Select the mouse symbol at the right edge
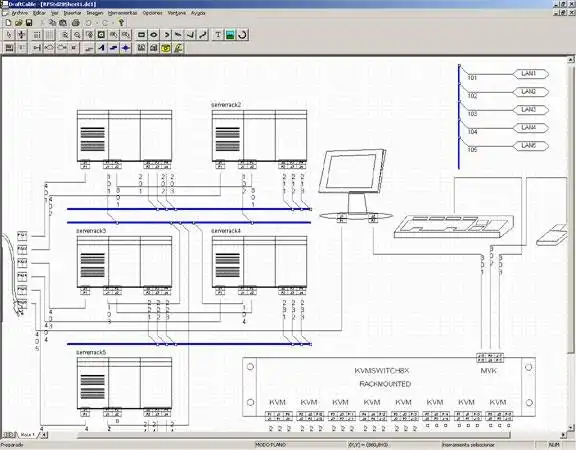Image resolution: width=576 pixels, height=450 pixels. point(552,235)
